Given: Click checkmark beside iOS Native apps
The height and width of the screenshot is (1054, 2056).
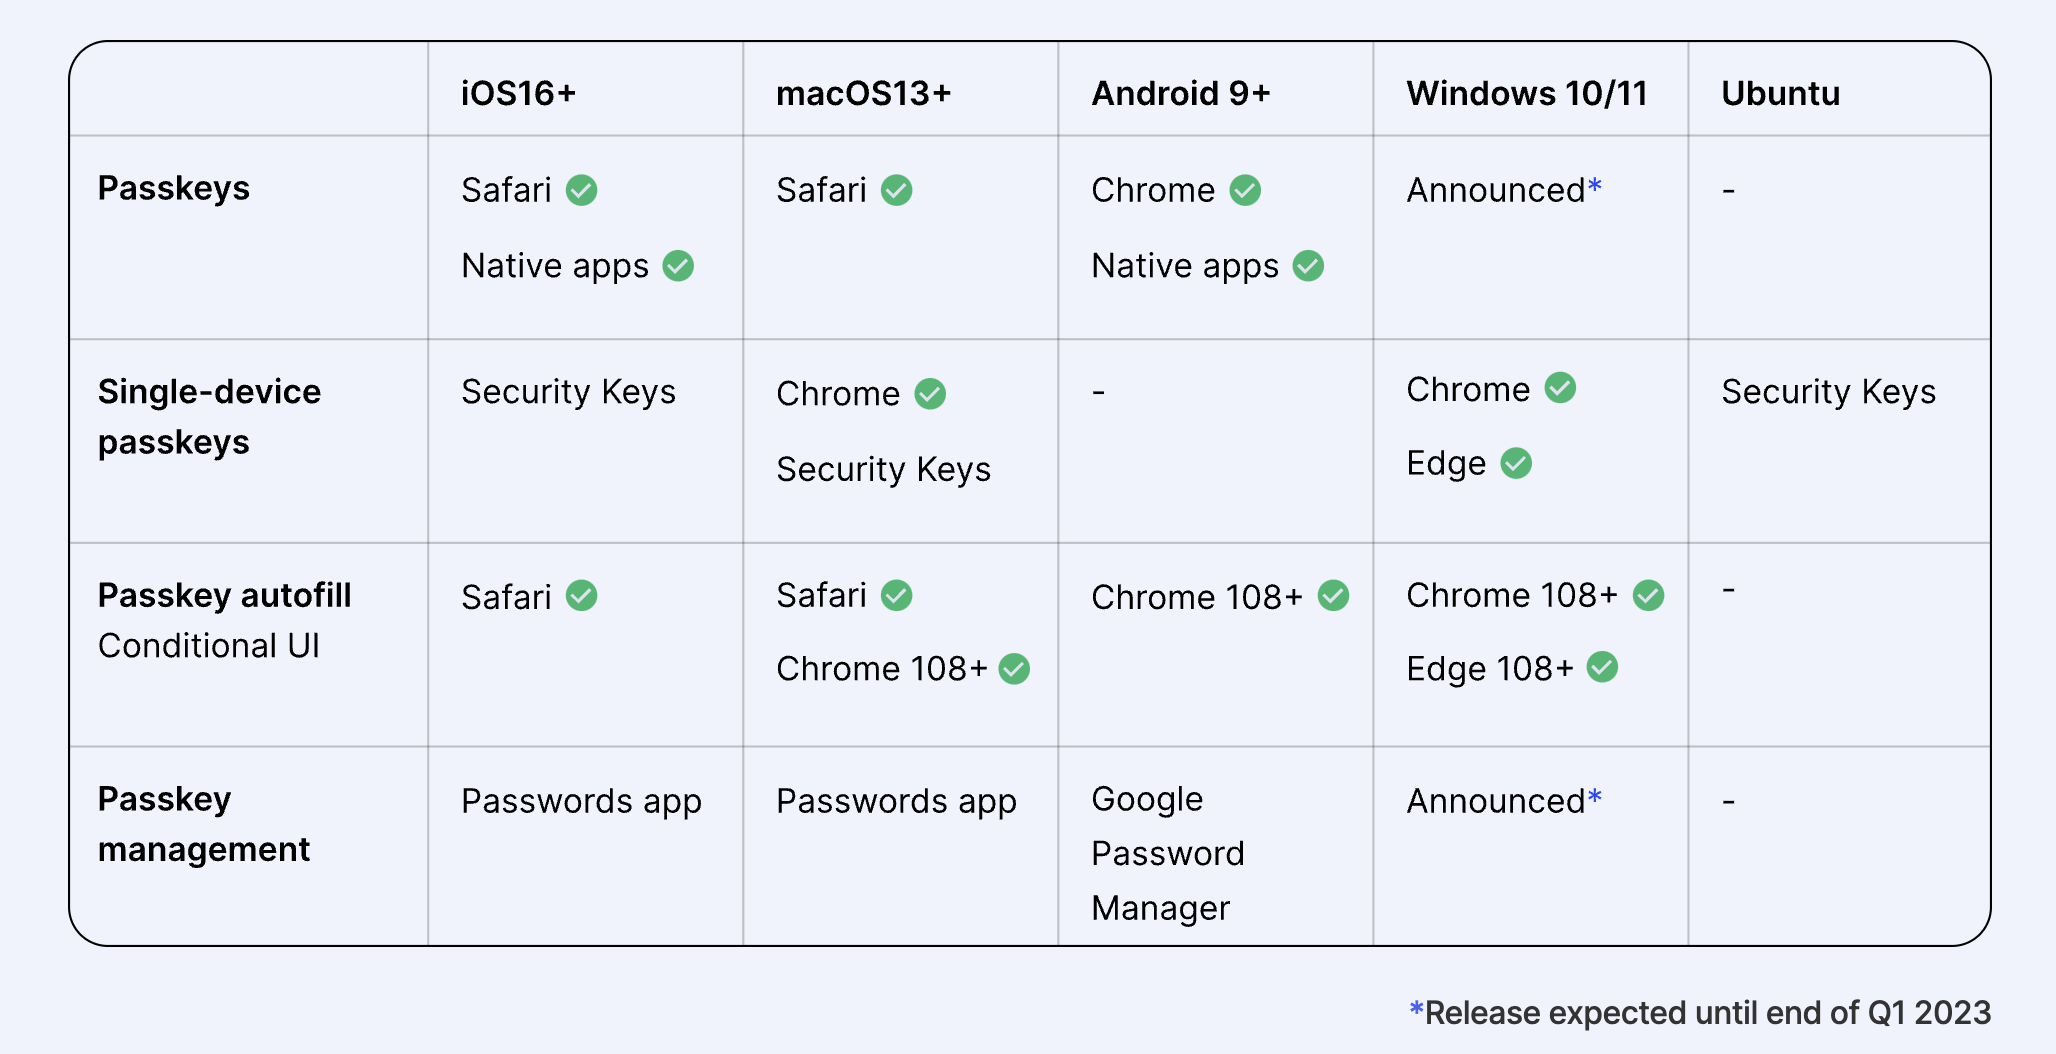Looking at the screenshot, I should pos(678,266).
